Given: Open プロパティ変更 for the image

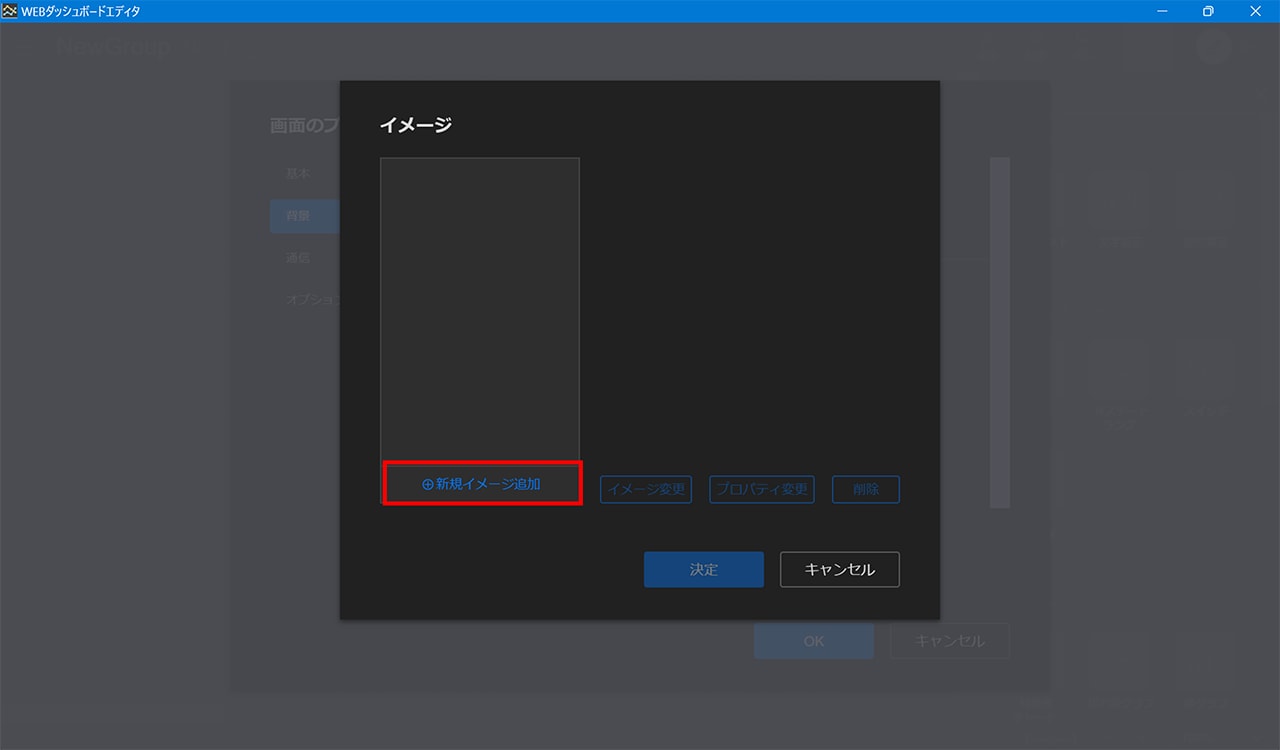Looking at the screenshot, I should (x=761, y=489).
